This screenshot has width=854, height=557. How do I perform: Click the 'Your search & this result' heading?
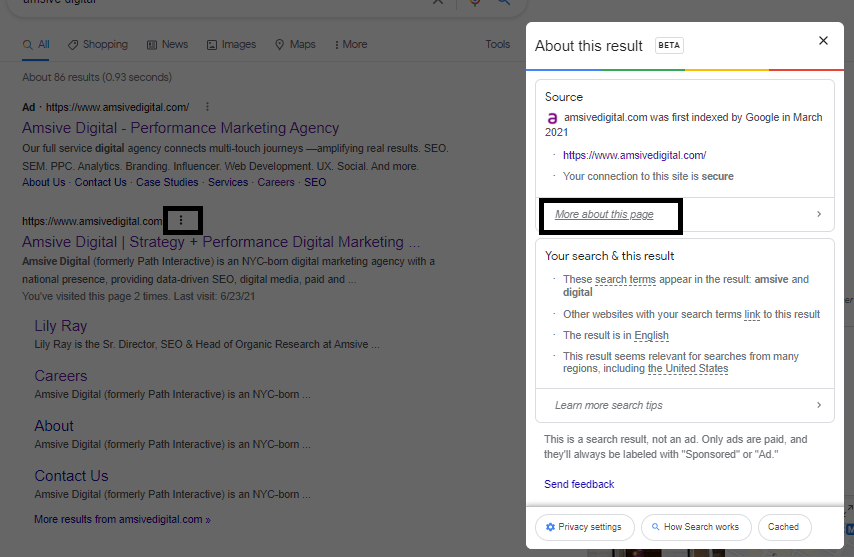pyautogui.click(x=609, y=256)
